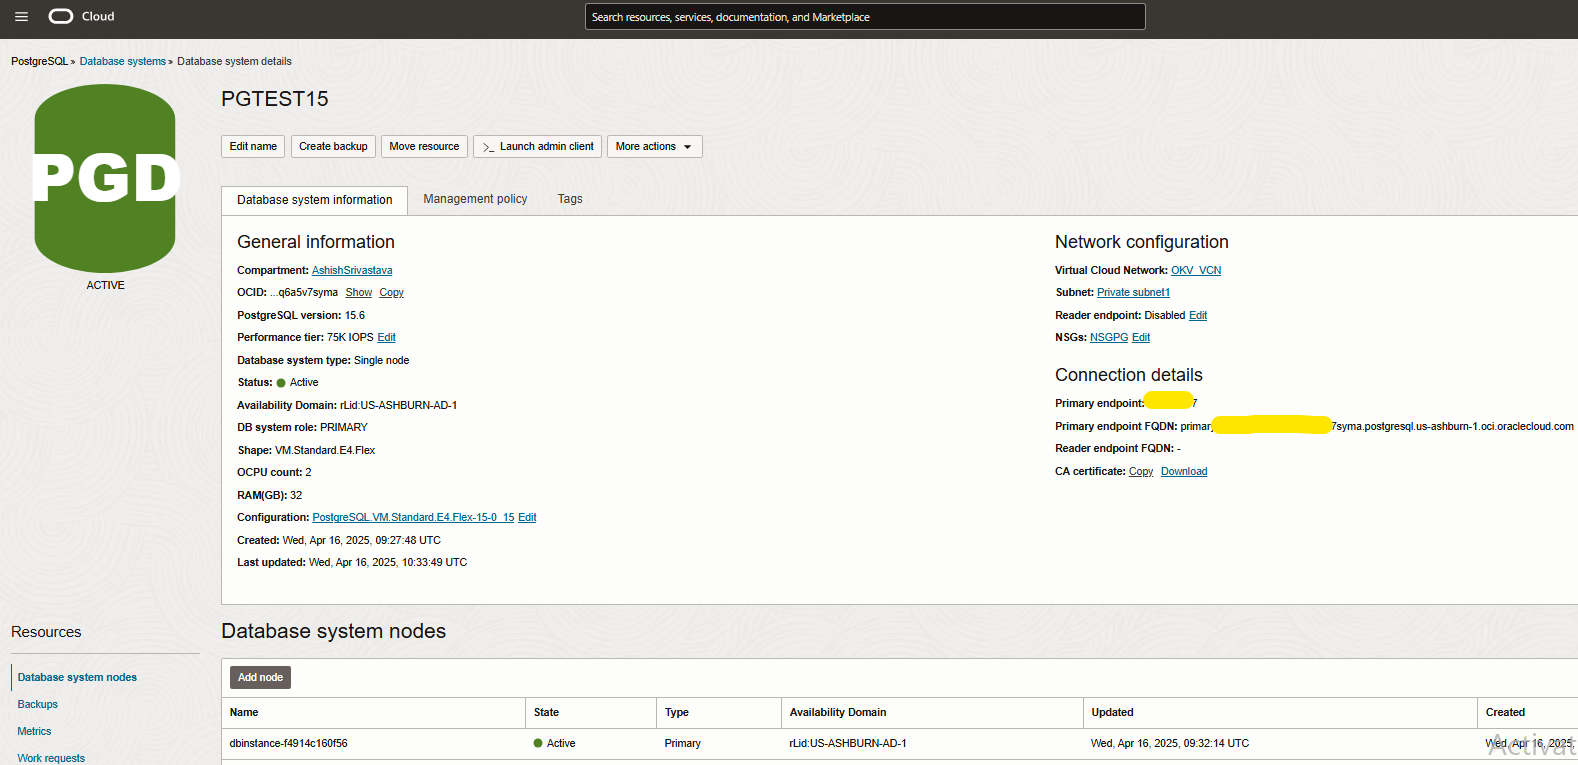
Task: Launch the admin client
Action: coord(537,146)
